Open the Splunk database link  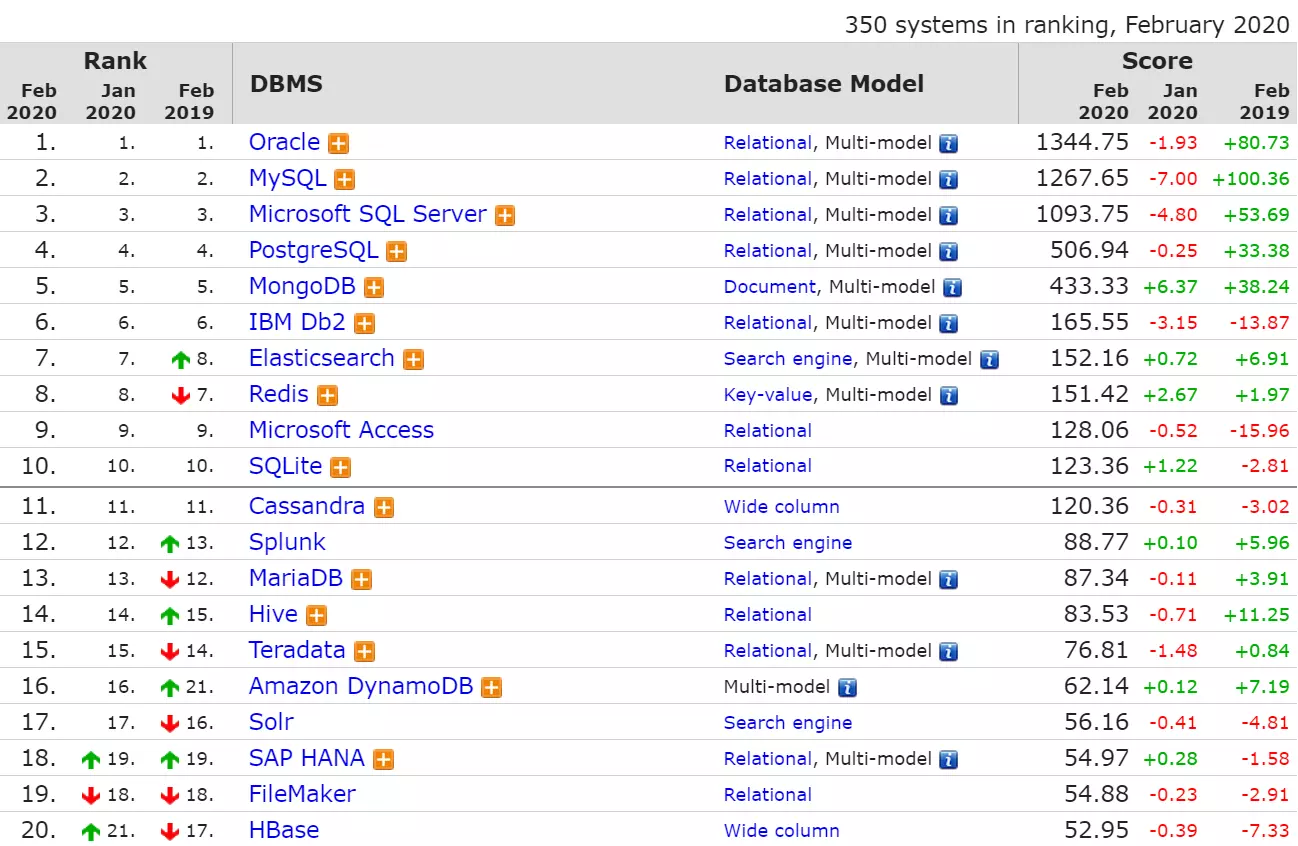pyautogui.click(x=287, y=543)
